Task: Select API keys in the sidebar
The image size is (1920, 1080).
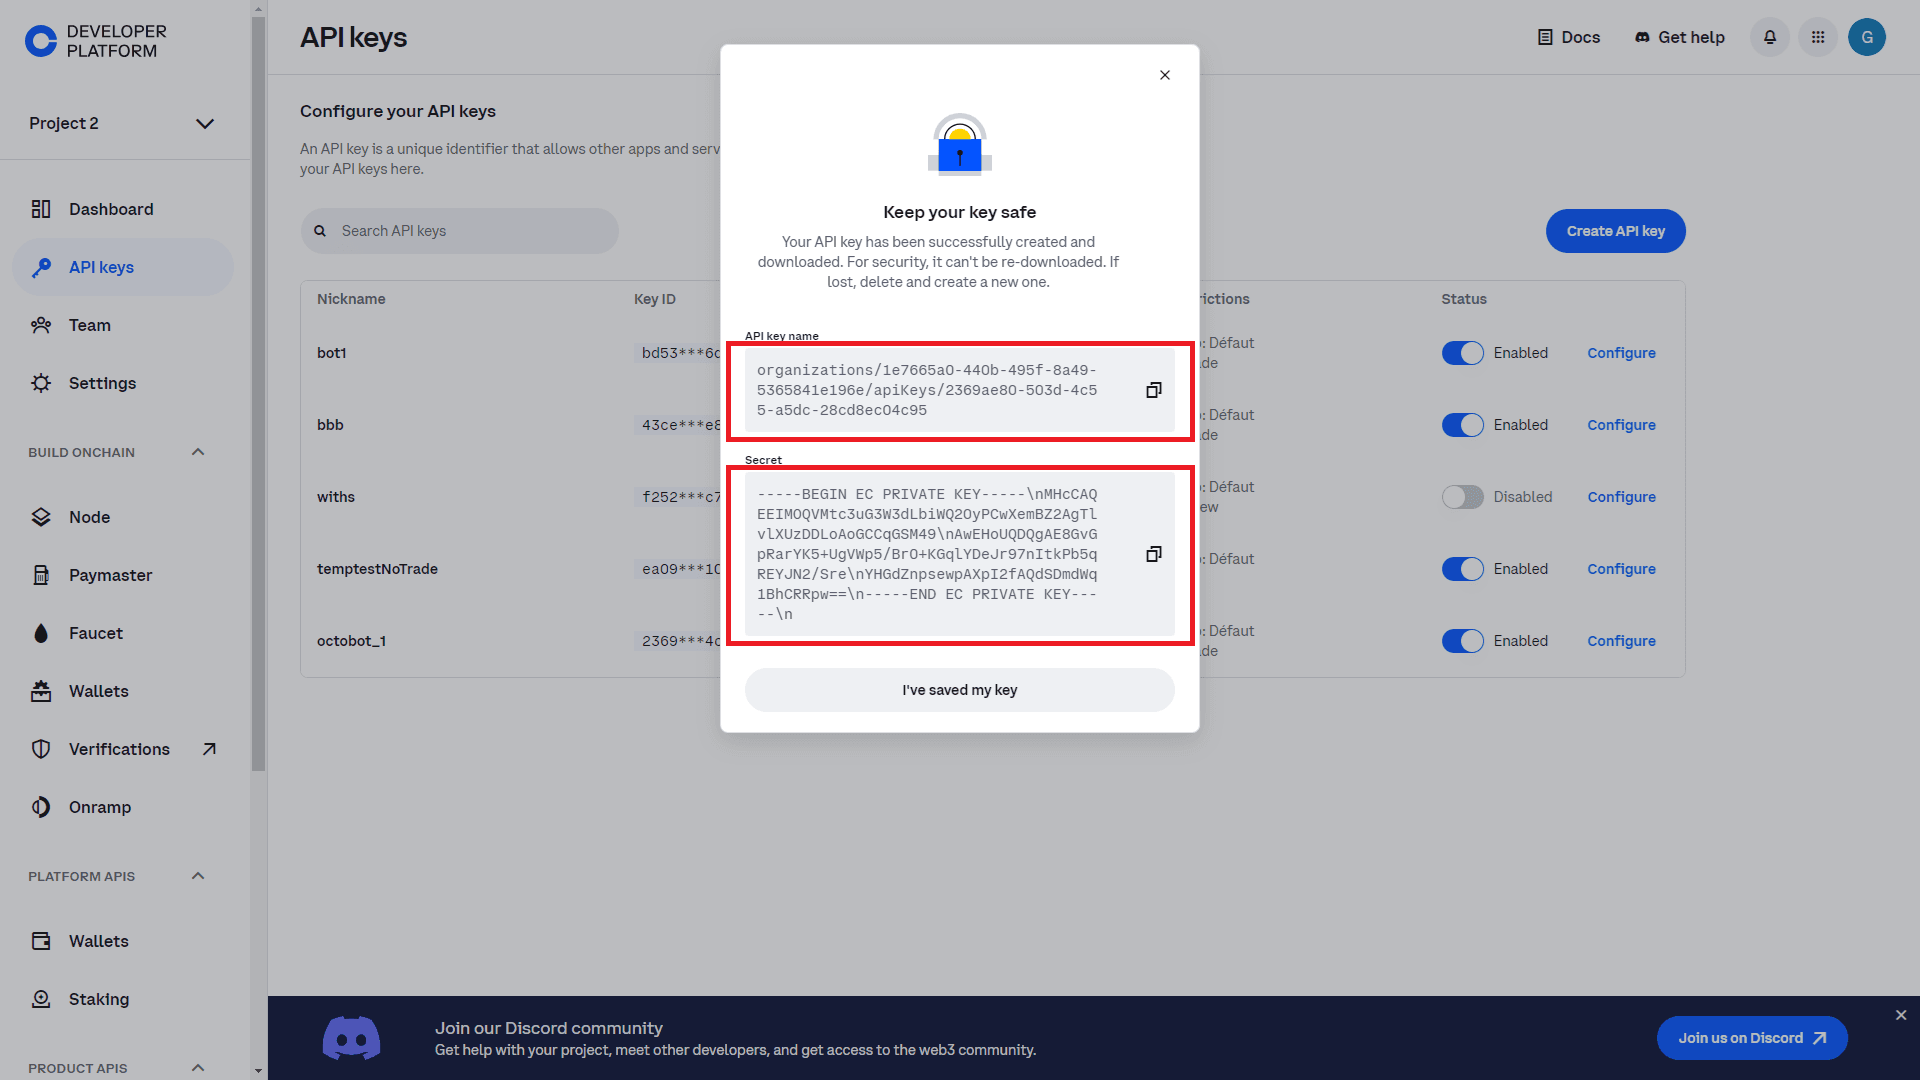Action: (x=123, y=267)
